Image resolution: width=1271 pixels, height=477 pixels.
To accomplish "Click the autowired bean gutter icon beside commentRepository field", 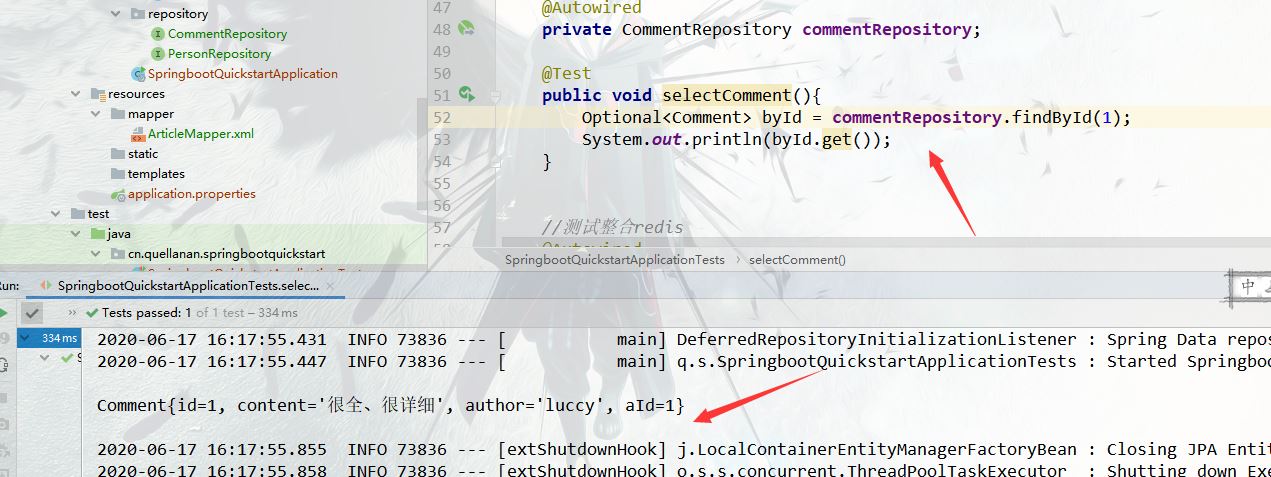I will coord(466,29).
